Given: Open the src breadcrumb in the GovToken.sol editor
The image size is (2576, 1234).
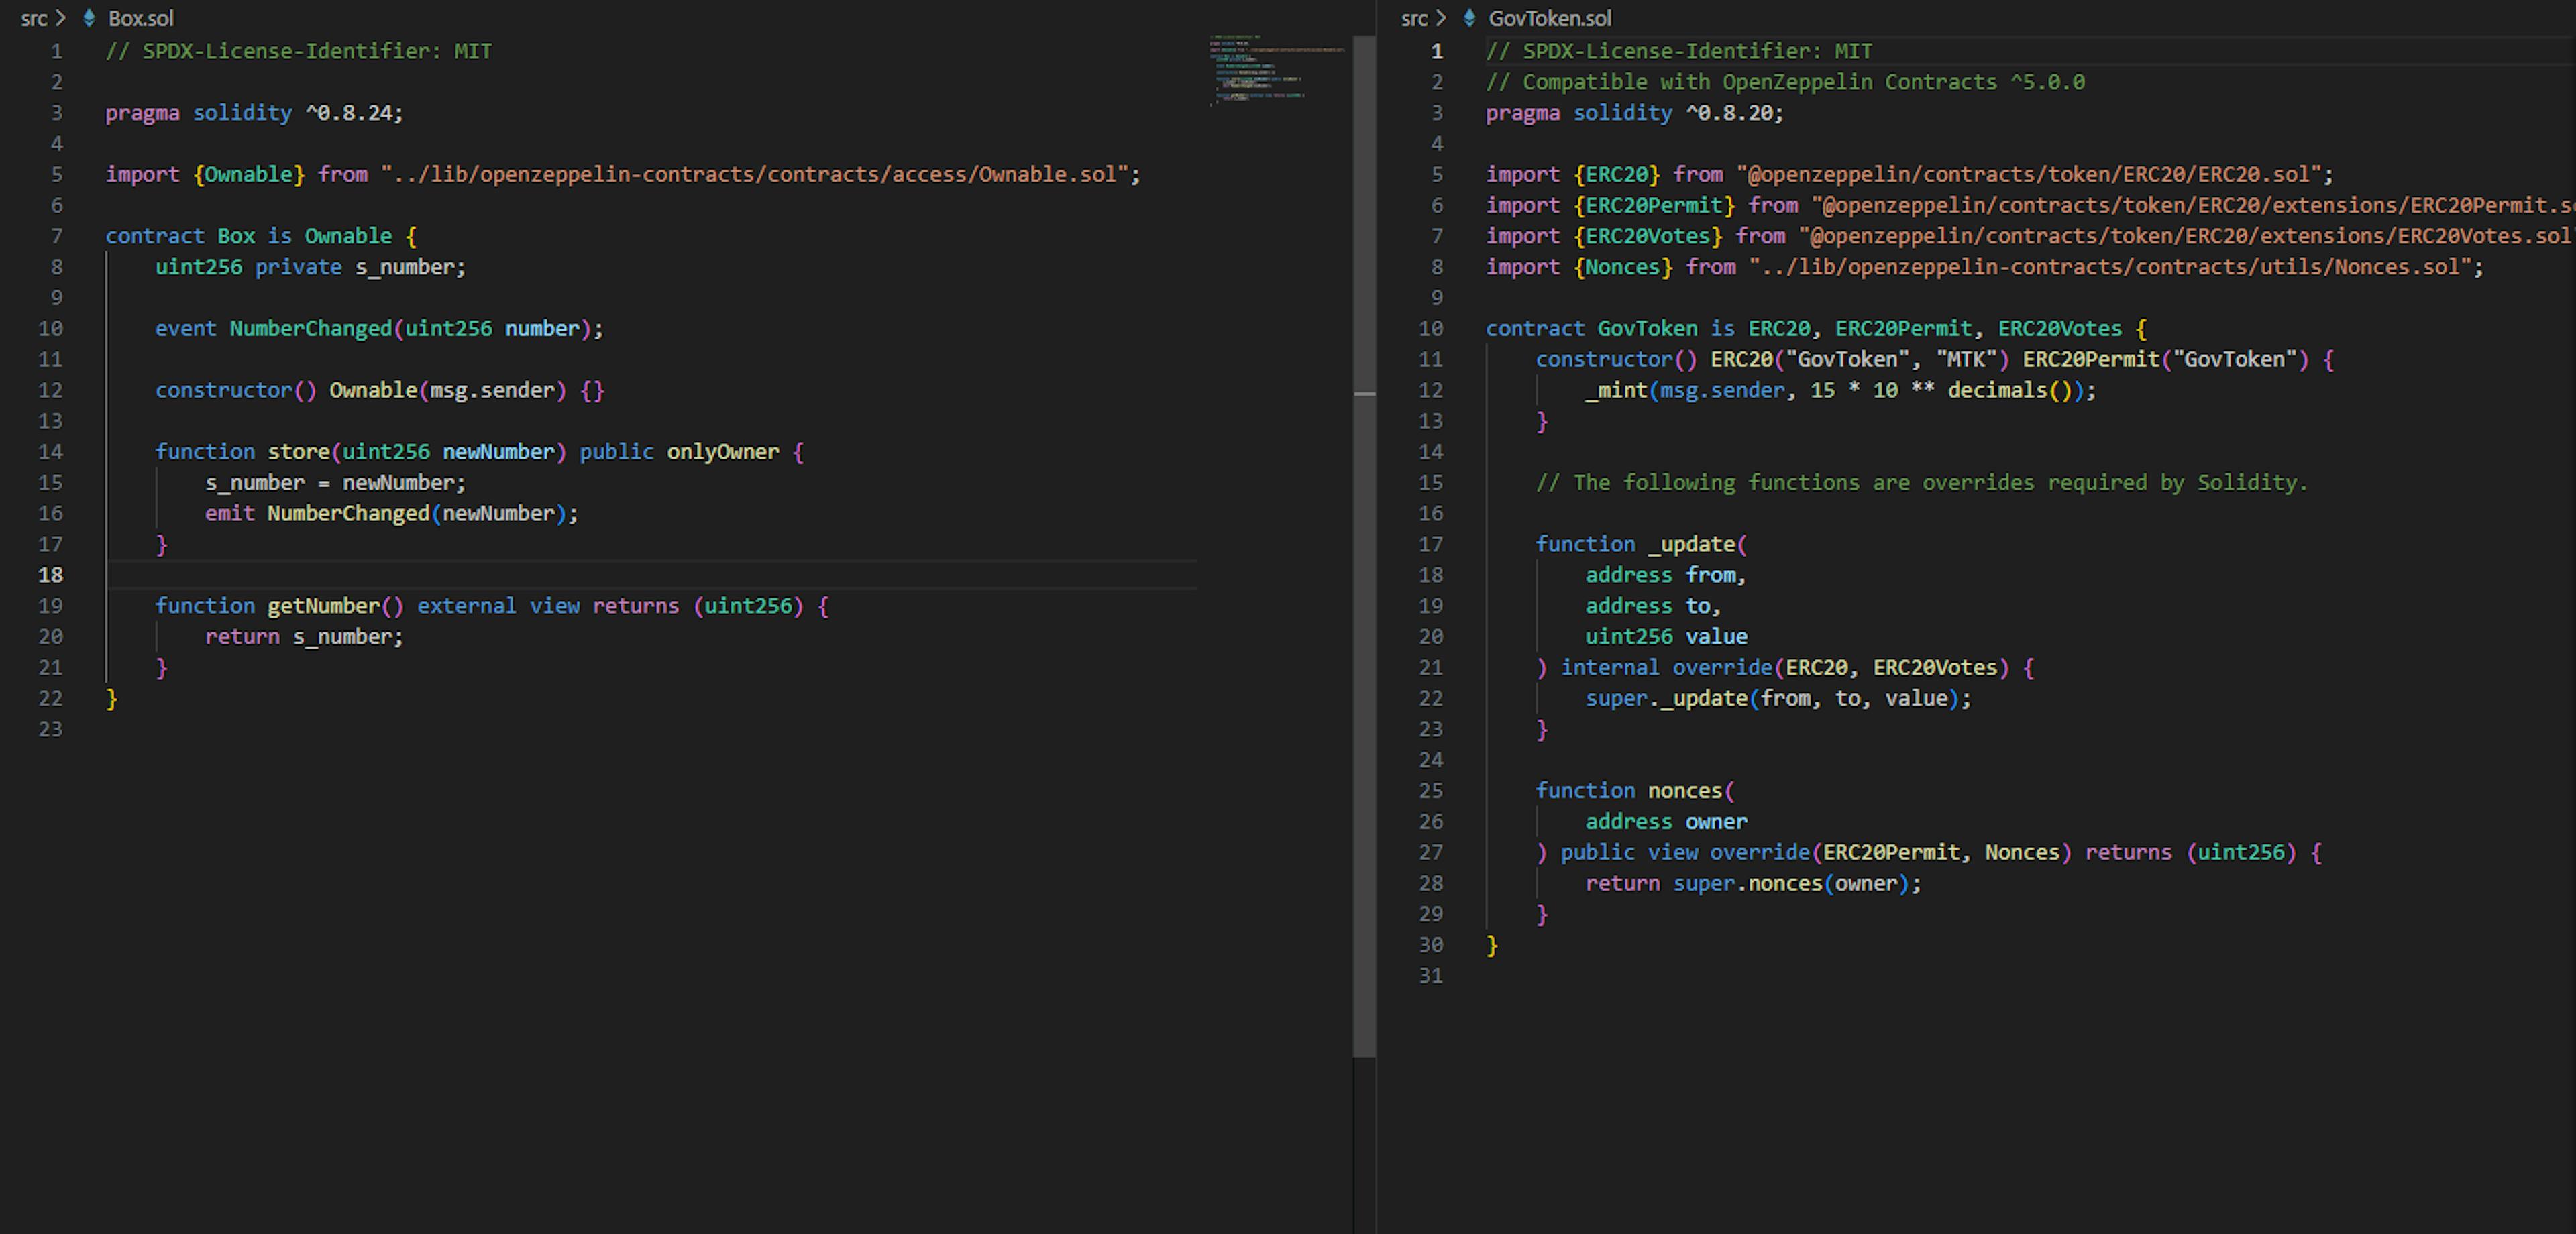Looking at the screenshot, I should tap(1413, 18).
